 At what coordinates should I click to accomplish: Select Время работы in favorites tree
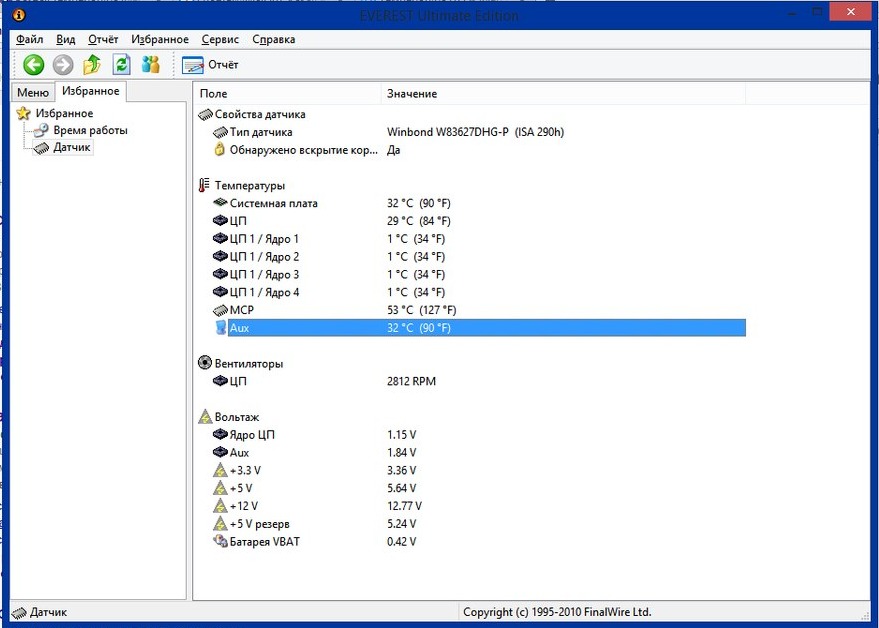point(90,131)
